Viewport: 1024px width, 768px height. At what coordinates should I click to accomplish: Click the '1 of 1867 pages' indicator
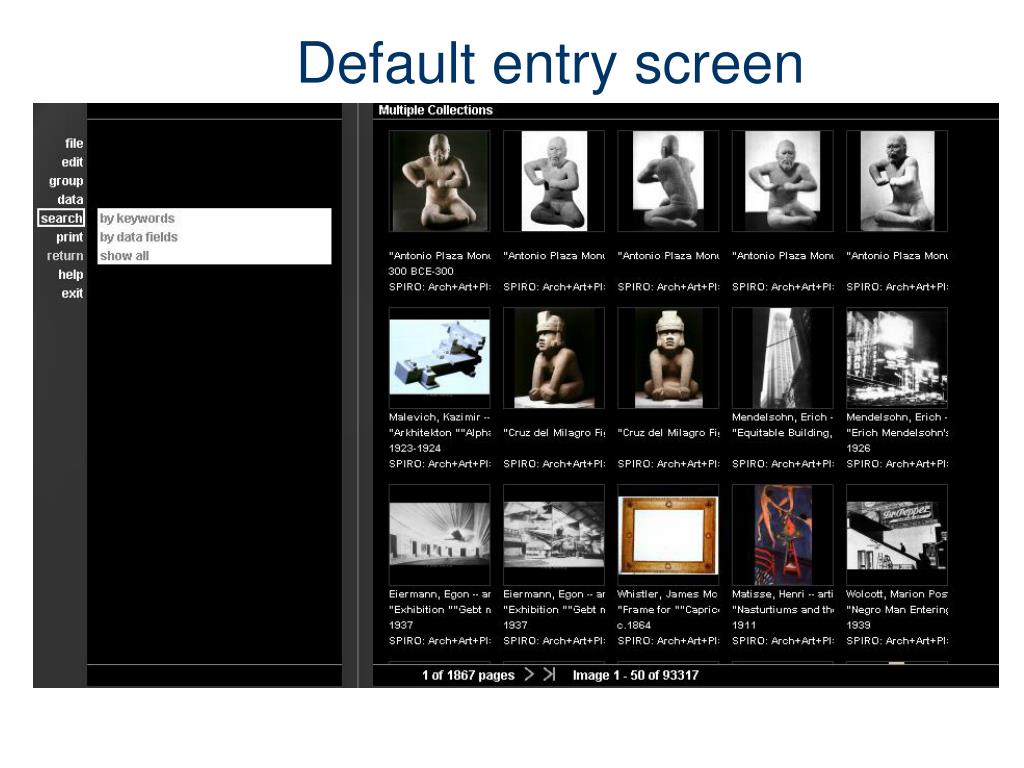coord(468,675)
